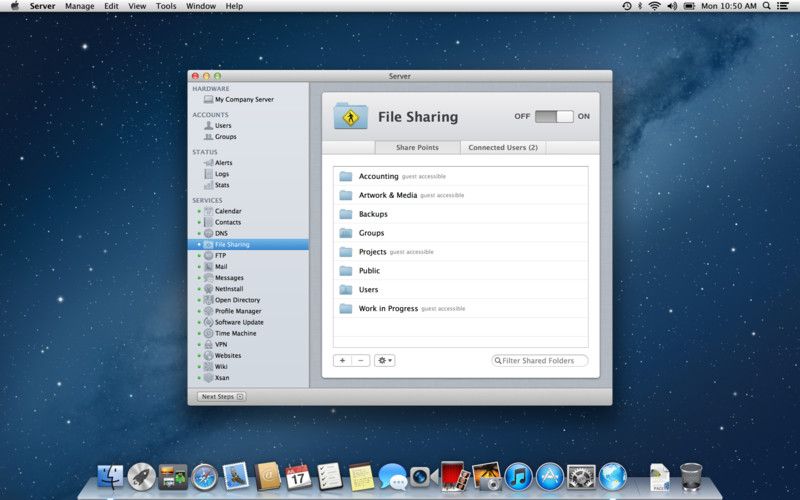Click the plus button to add share
This screenshot has height=500, width=800.
342,360
